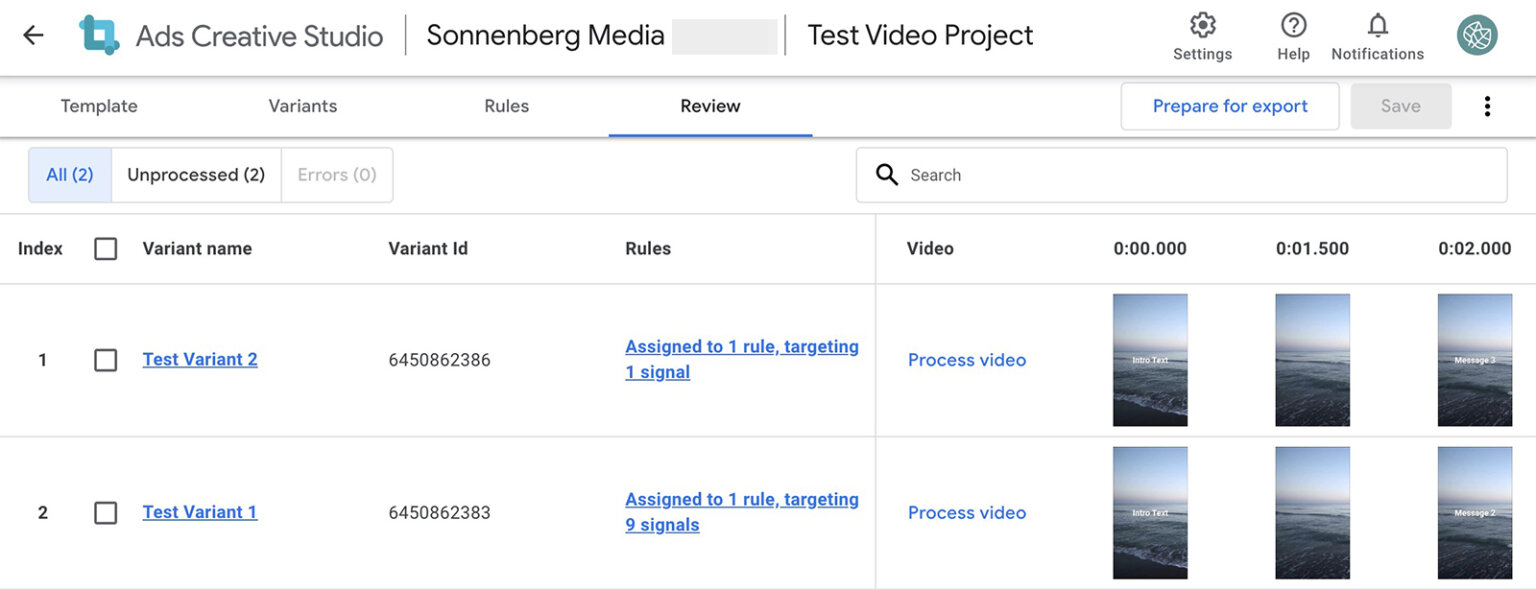Click the back arrow to leave the project

pyautogui.click(x=33, y=34)
